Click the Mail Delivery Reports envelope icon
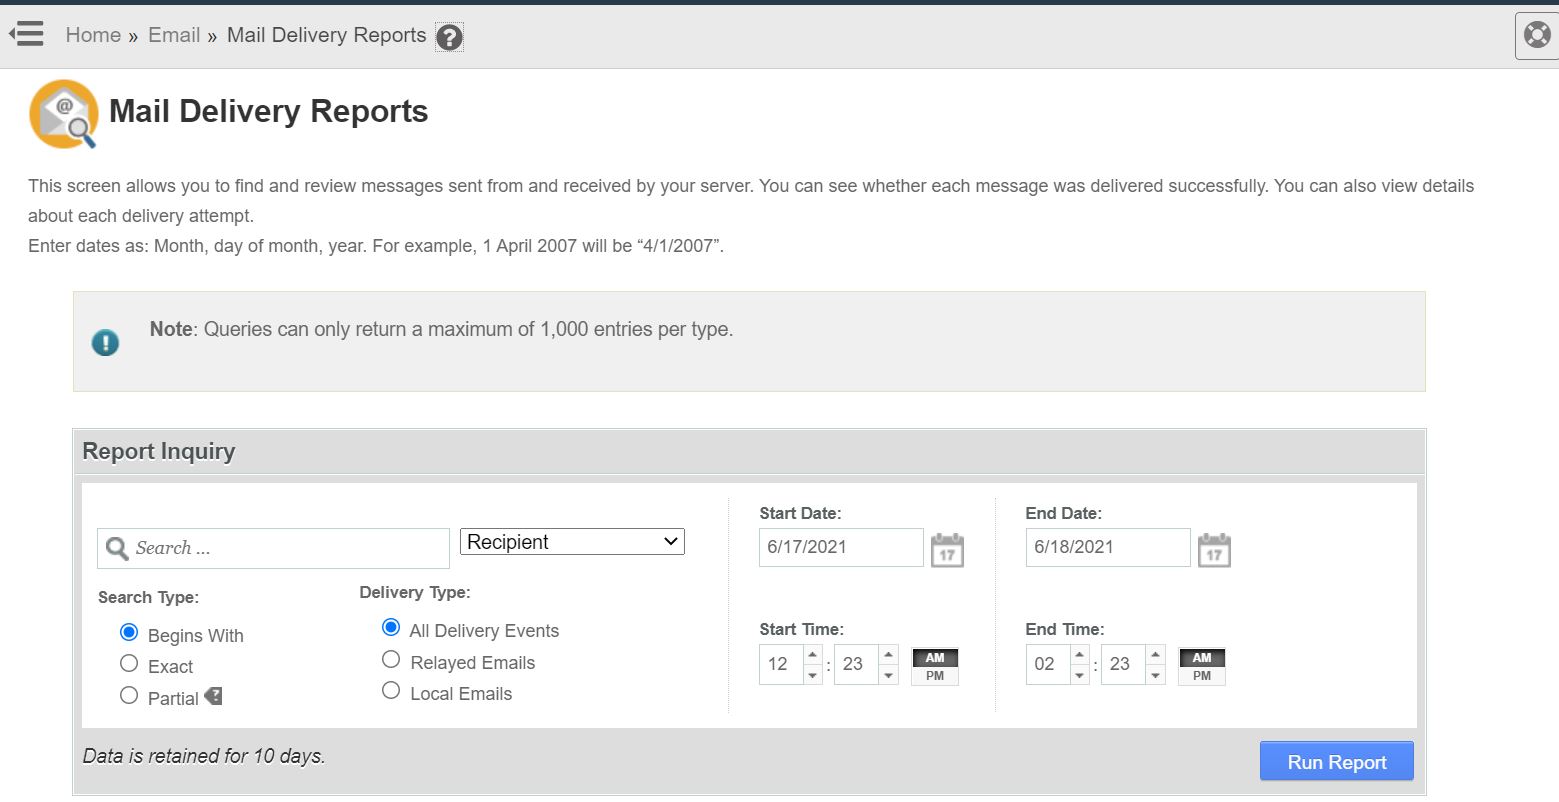Screen dimensions: 1559x802 (x=64, y=114)
